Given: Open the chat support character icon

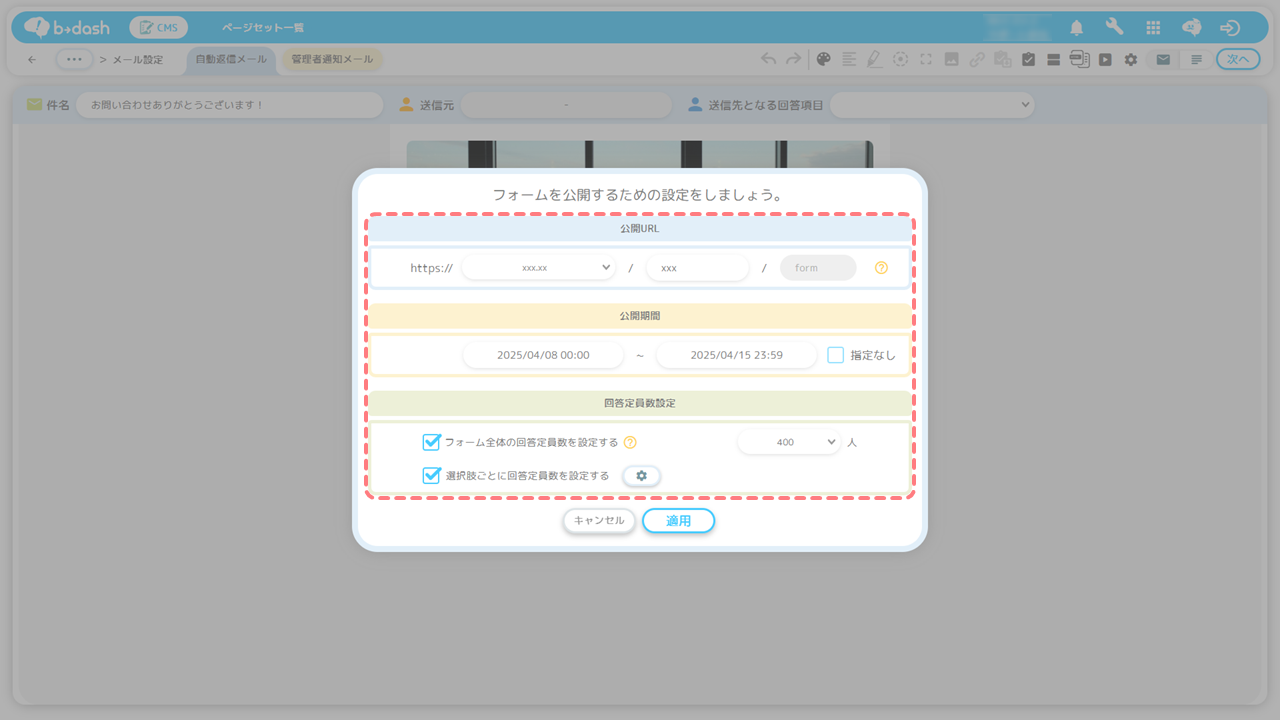Looking at the screenshot, I should [1192, 28].
